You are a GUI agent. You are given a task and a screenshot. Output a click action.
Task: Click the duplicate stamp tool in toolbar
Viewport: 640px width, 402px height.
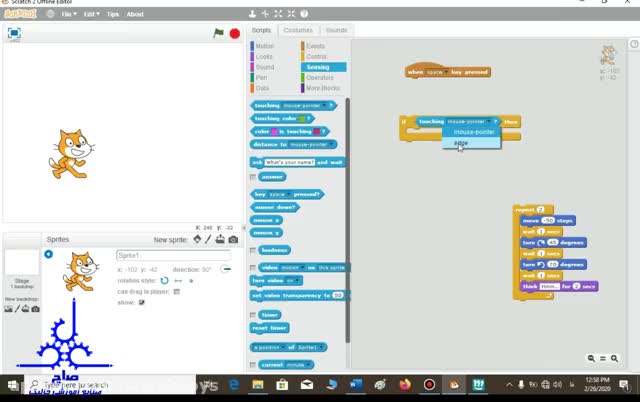252,15
